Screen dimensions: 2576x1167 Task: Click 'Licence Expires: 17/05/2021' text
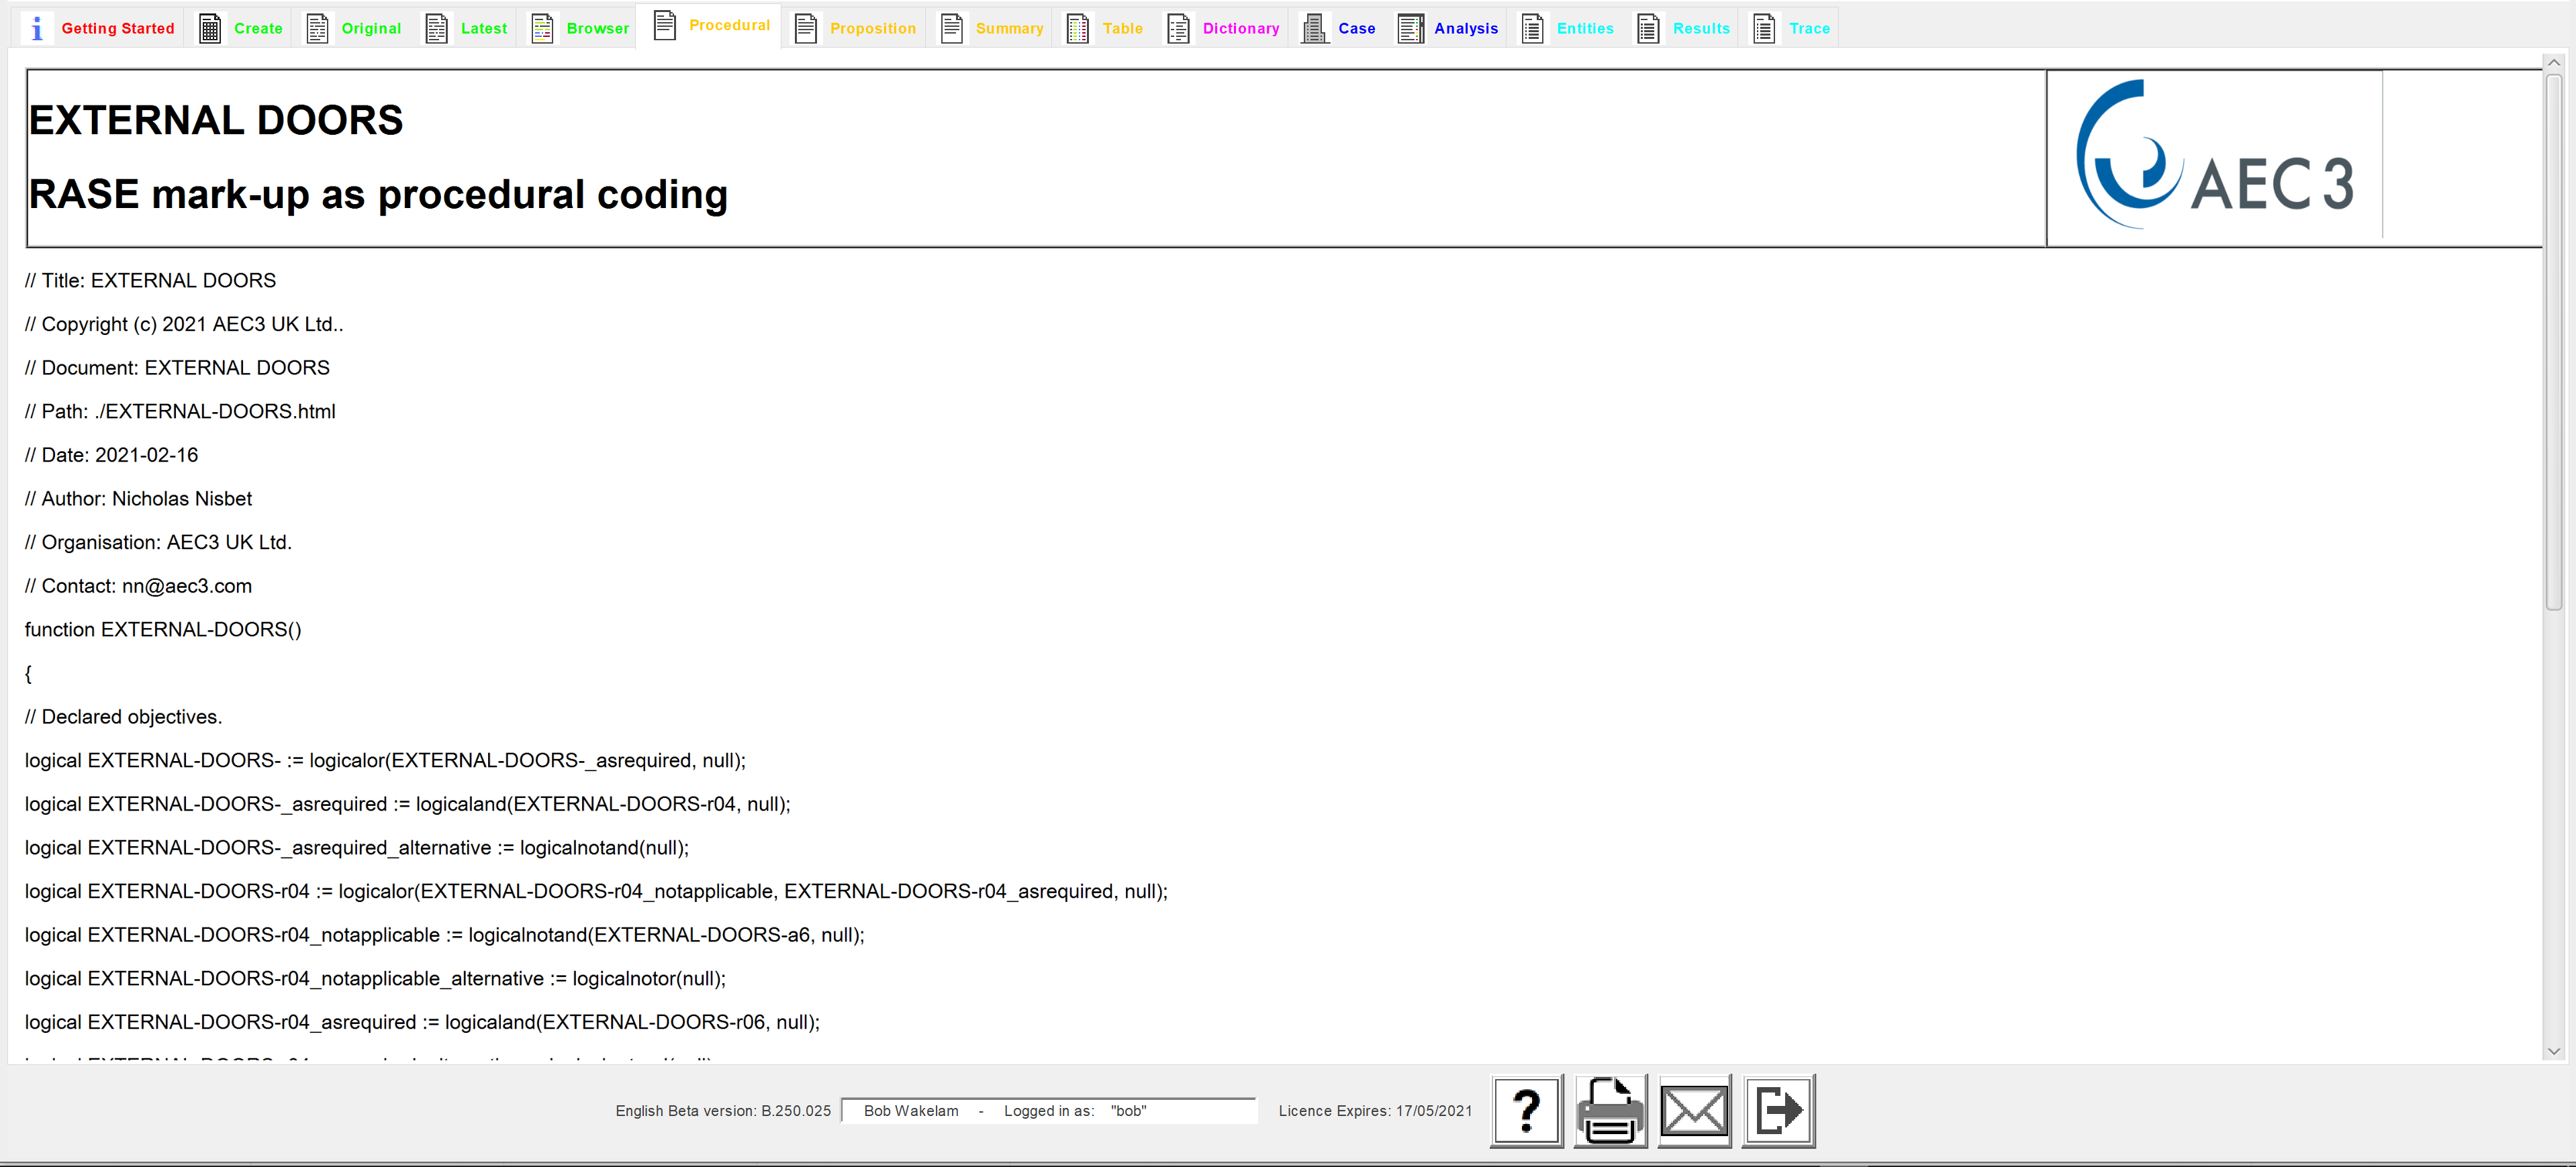coord(1375,1111)
